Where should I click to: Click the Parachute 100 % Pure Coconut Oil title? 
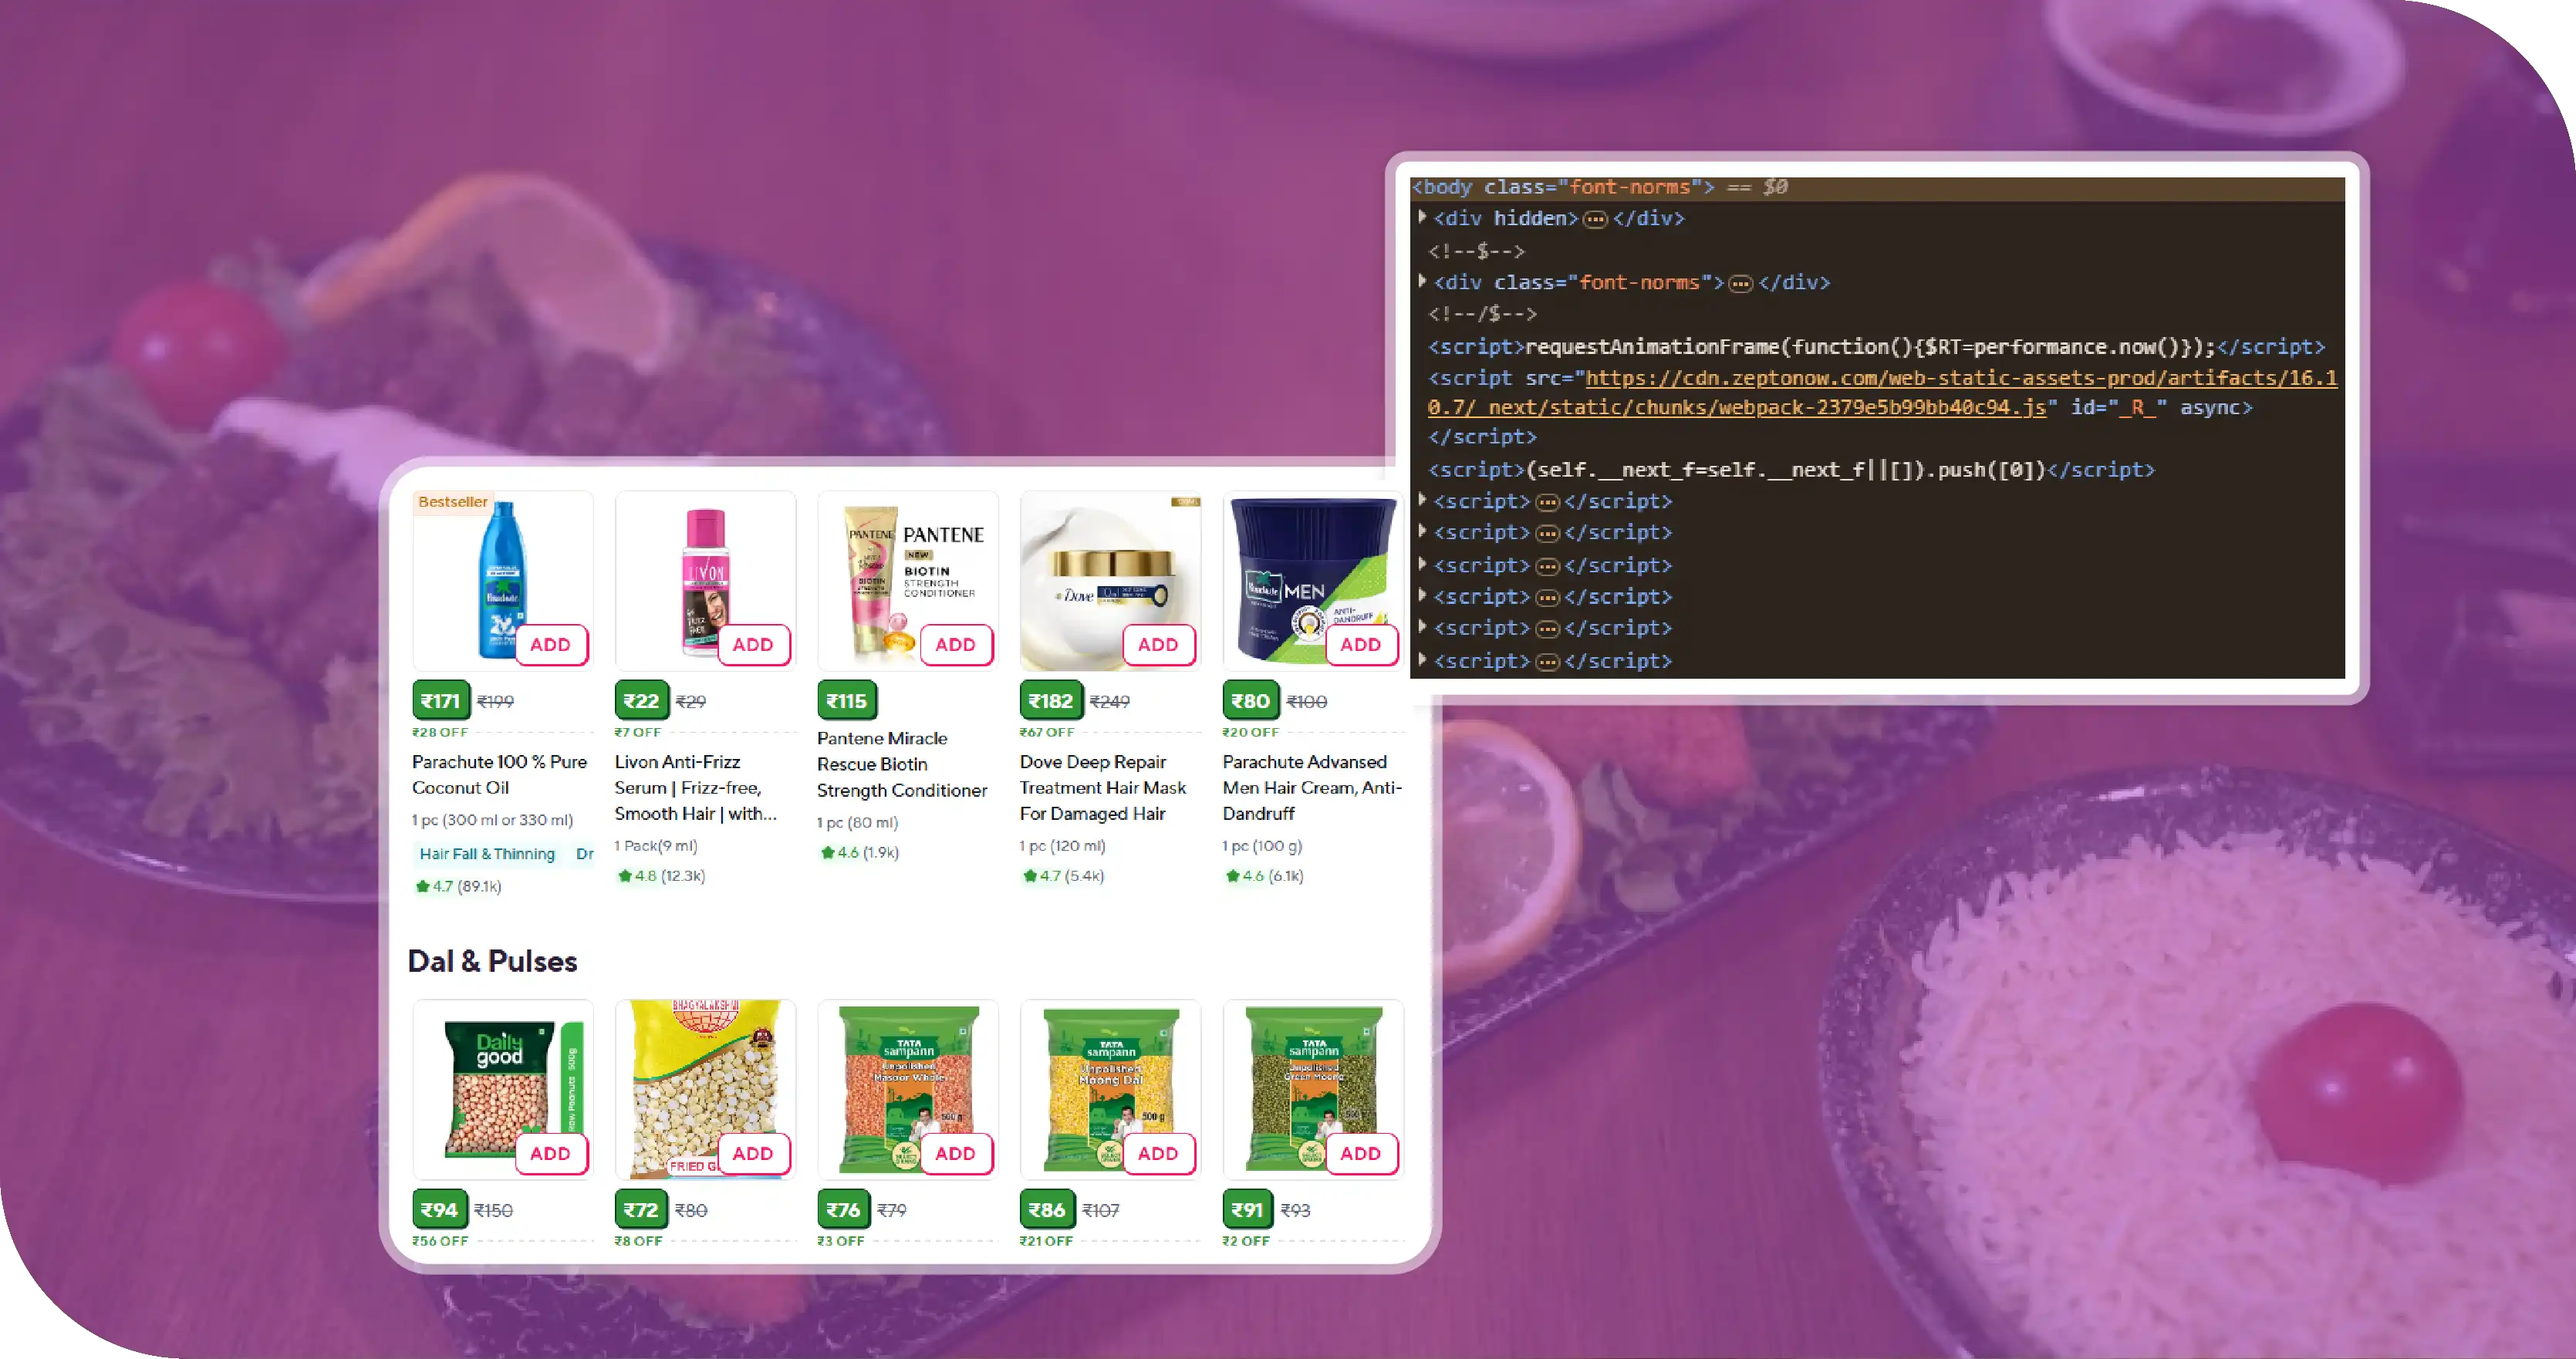(500, 775)
